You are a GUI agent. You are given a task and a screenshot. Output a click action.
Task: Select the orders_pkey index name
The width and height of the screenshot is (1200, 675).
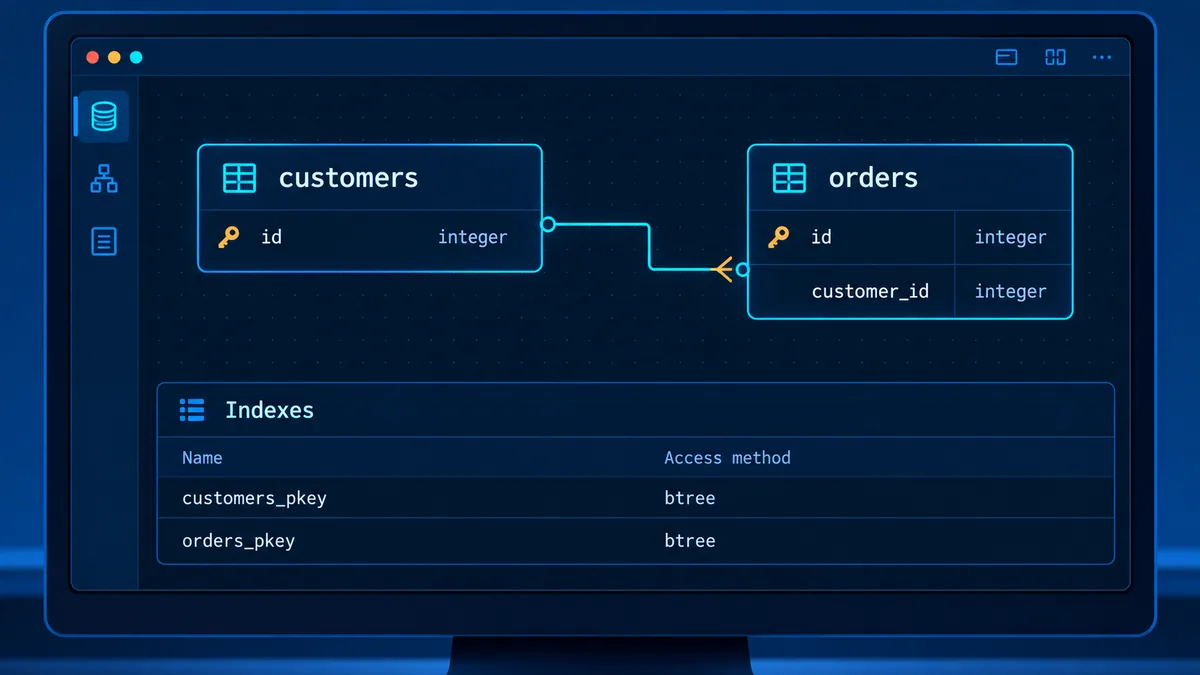[x=238, y=541]
